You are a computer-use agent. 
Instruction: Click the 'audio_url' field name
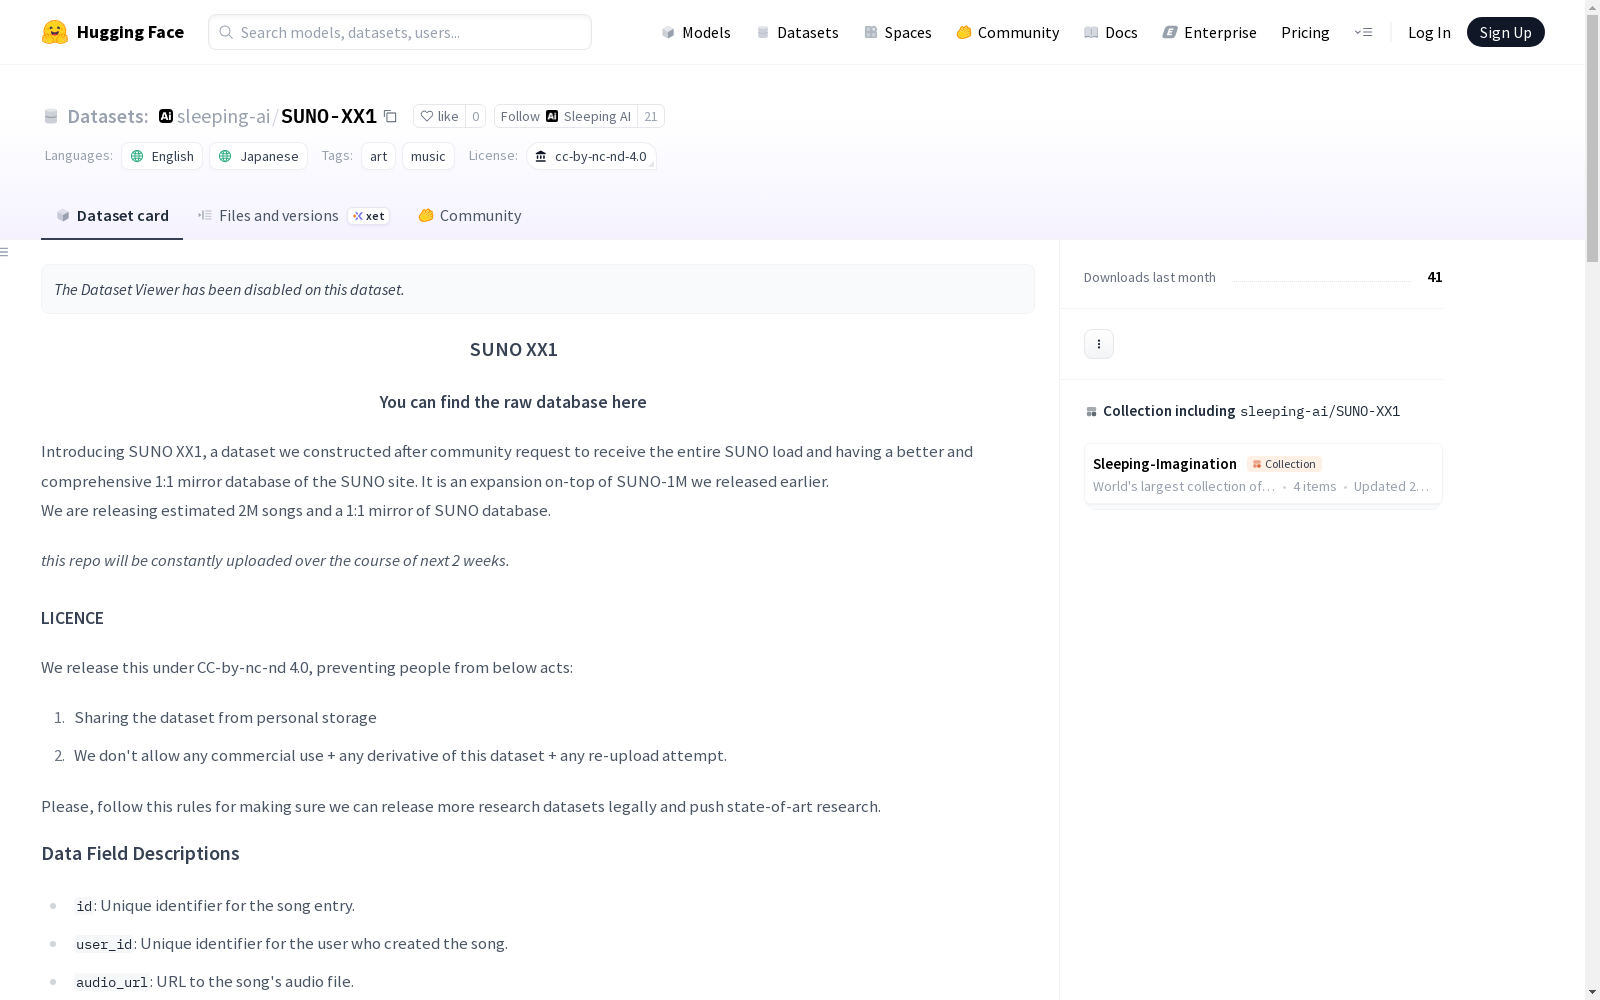(112, 982)
